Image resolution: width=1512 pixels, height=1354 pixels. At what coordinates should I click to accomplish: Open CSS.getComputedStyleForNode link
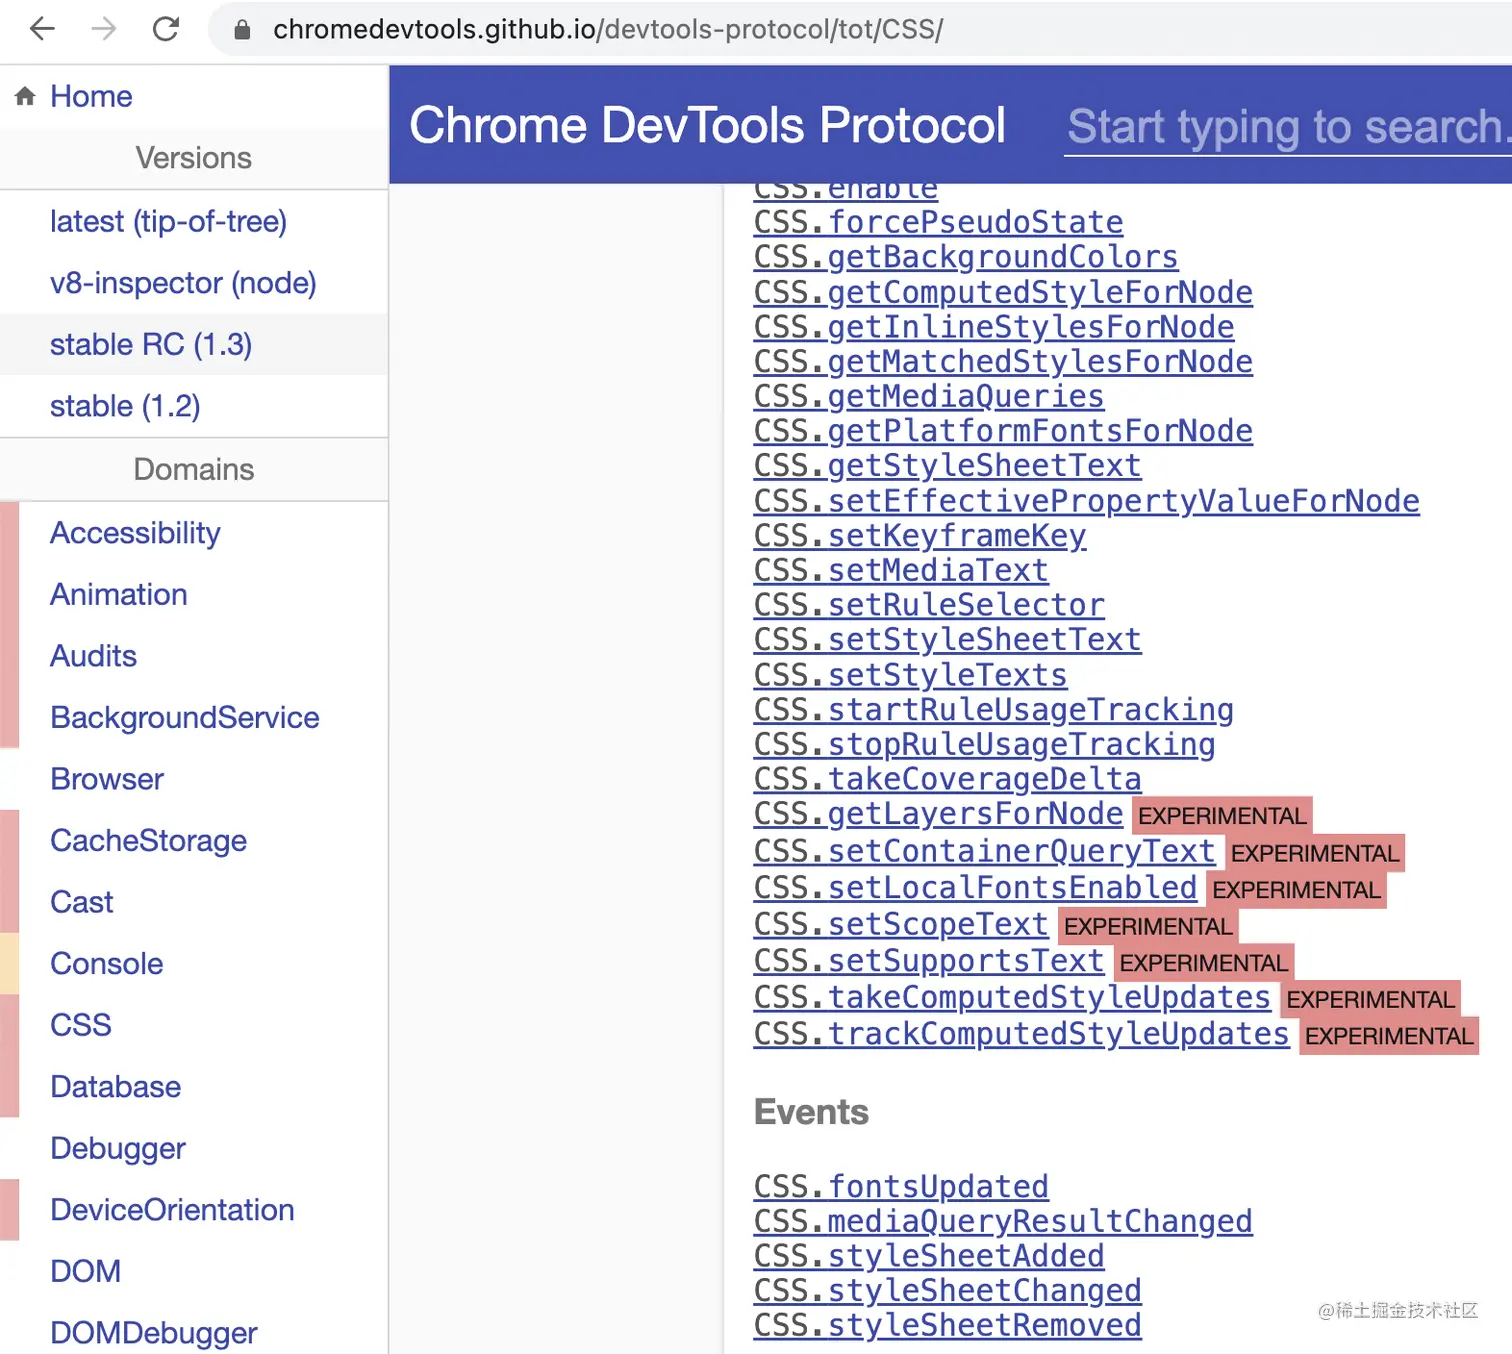[x=1003, y=292]
